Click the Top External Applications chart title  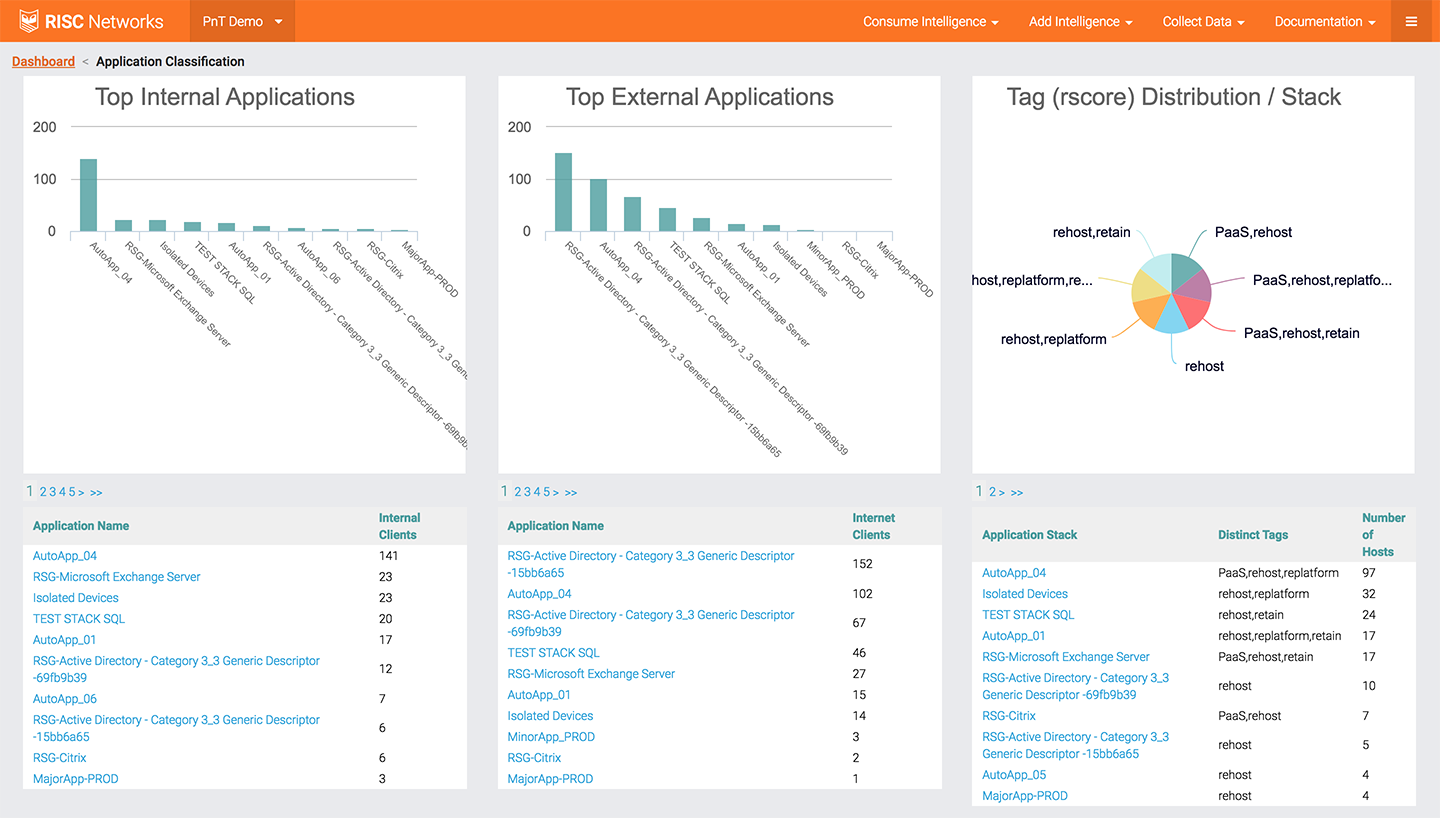[700, 97]
